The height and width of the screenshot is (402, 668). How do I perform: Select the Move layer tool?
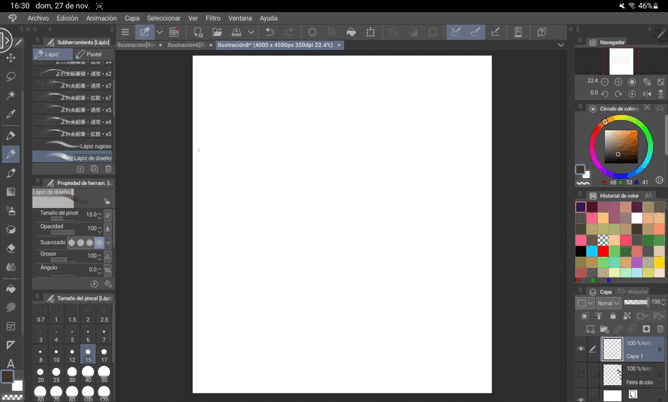tap(11, 58)
